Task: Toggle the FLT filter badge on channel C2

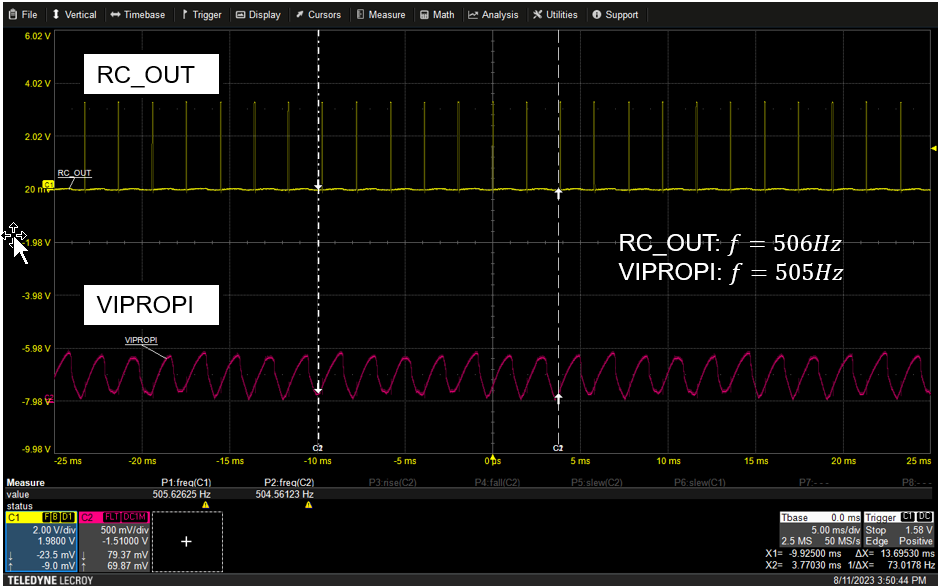Action: [110, 516]
